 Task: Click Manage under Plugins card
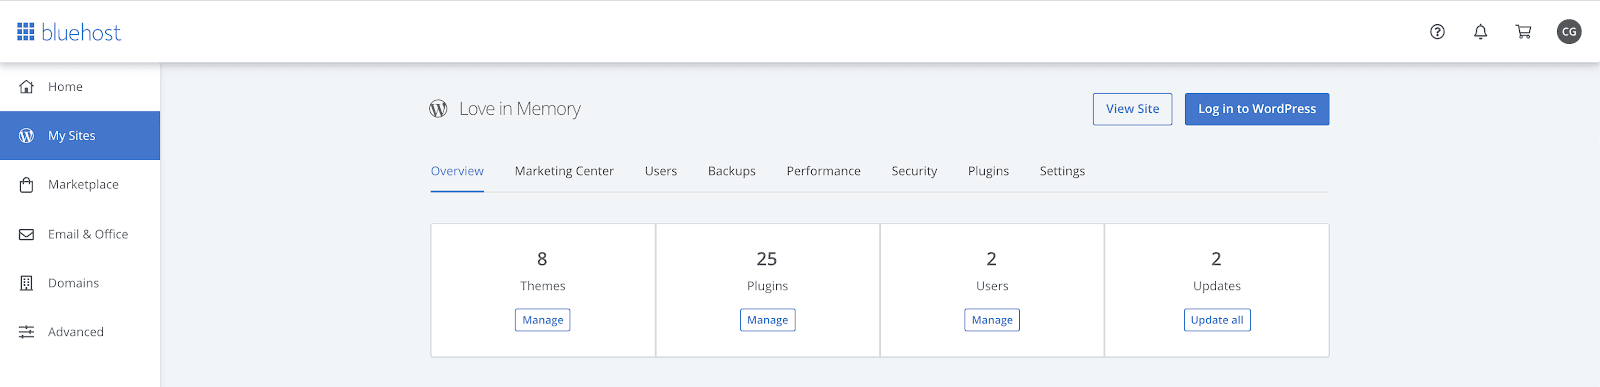(x=768, y=320)
